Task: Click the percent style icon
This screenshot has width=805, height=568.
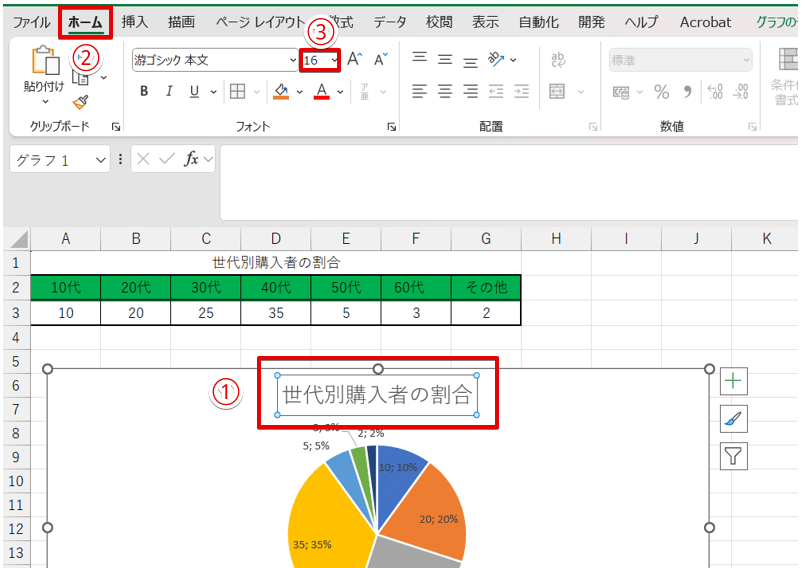Action: coord(661,92)
